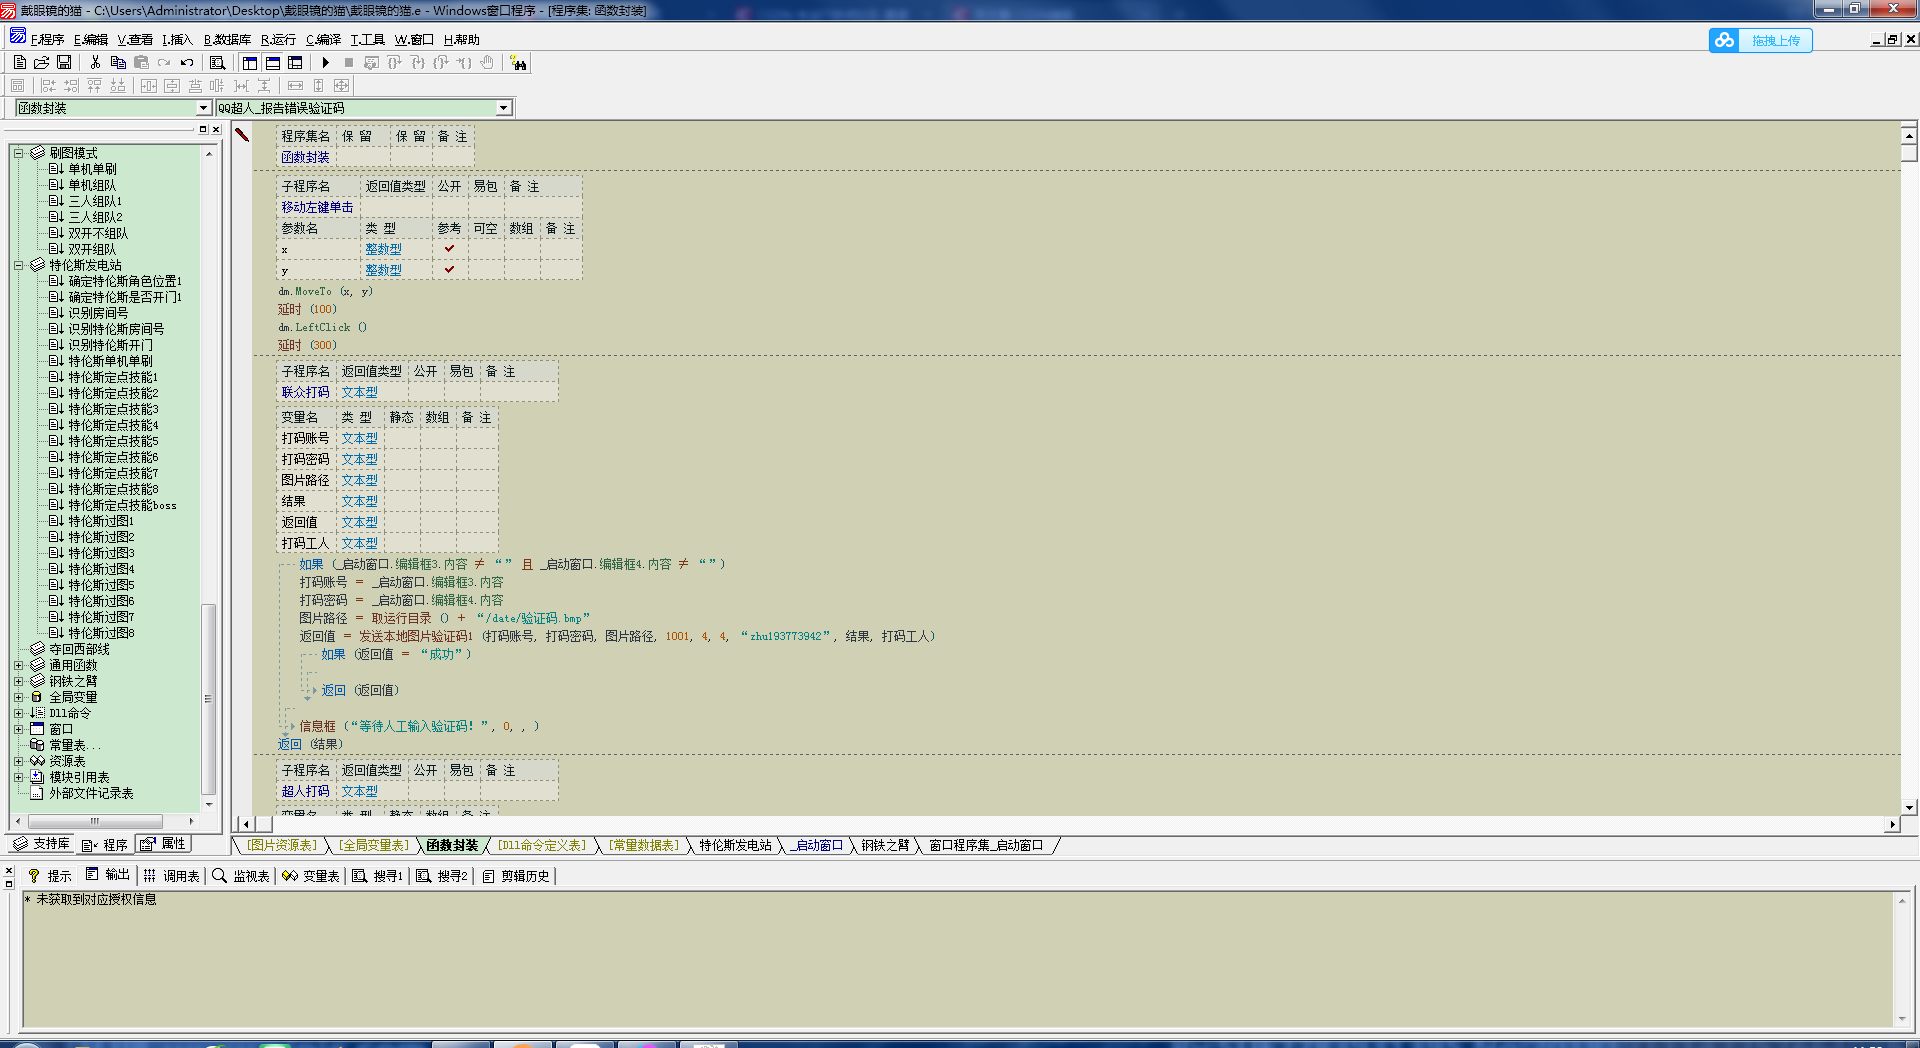Open the 函数封装 module dropdown
This screenshot has height=1048, width=1920.
[203, 108]
